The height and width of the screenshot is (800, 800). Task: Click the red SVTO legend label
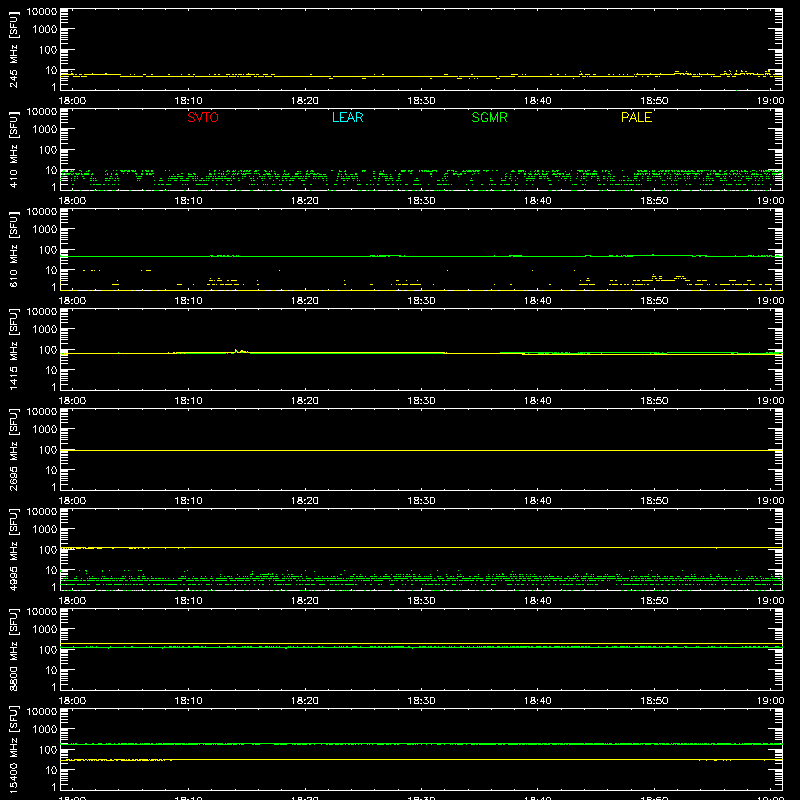203,117
